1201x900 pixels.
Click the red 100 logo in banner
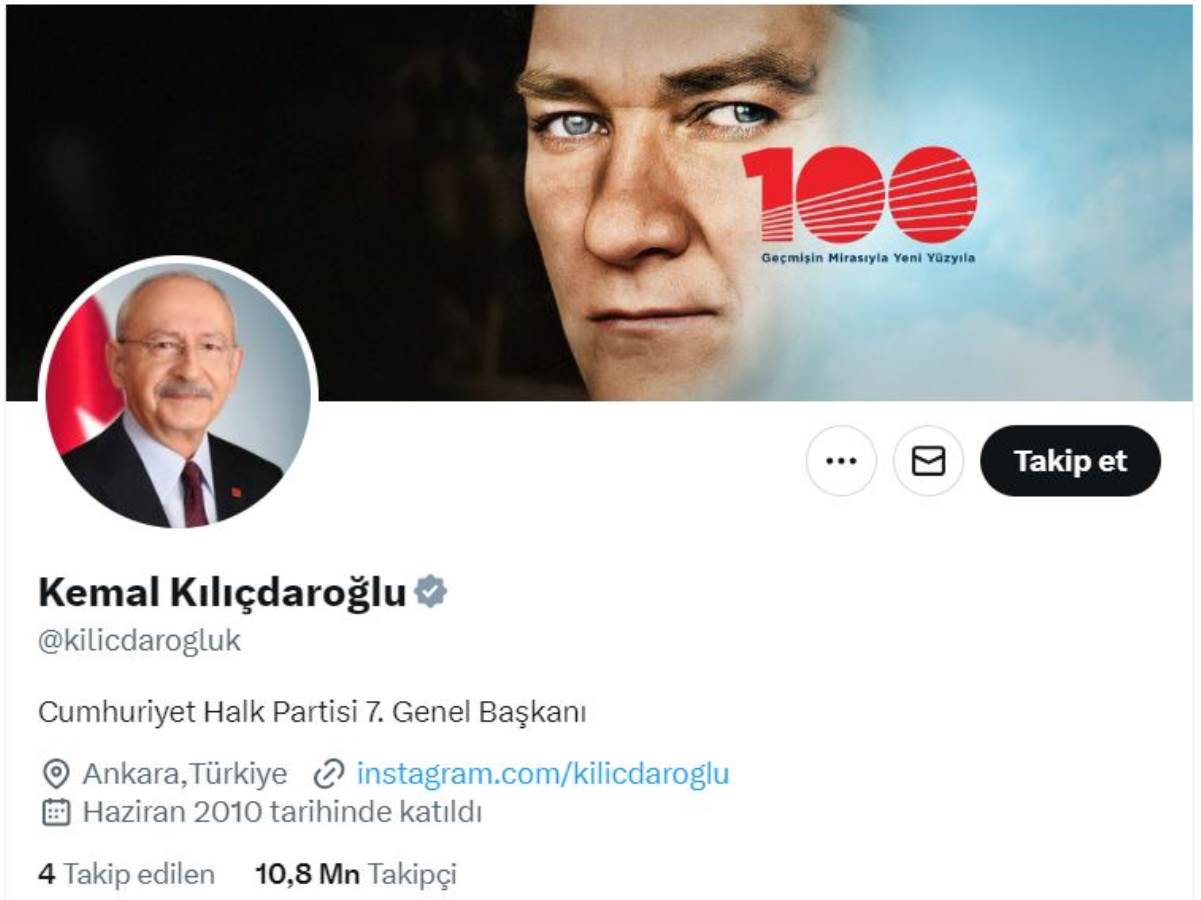(859, 194)
